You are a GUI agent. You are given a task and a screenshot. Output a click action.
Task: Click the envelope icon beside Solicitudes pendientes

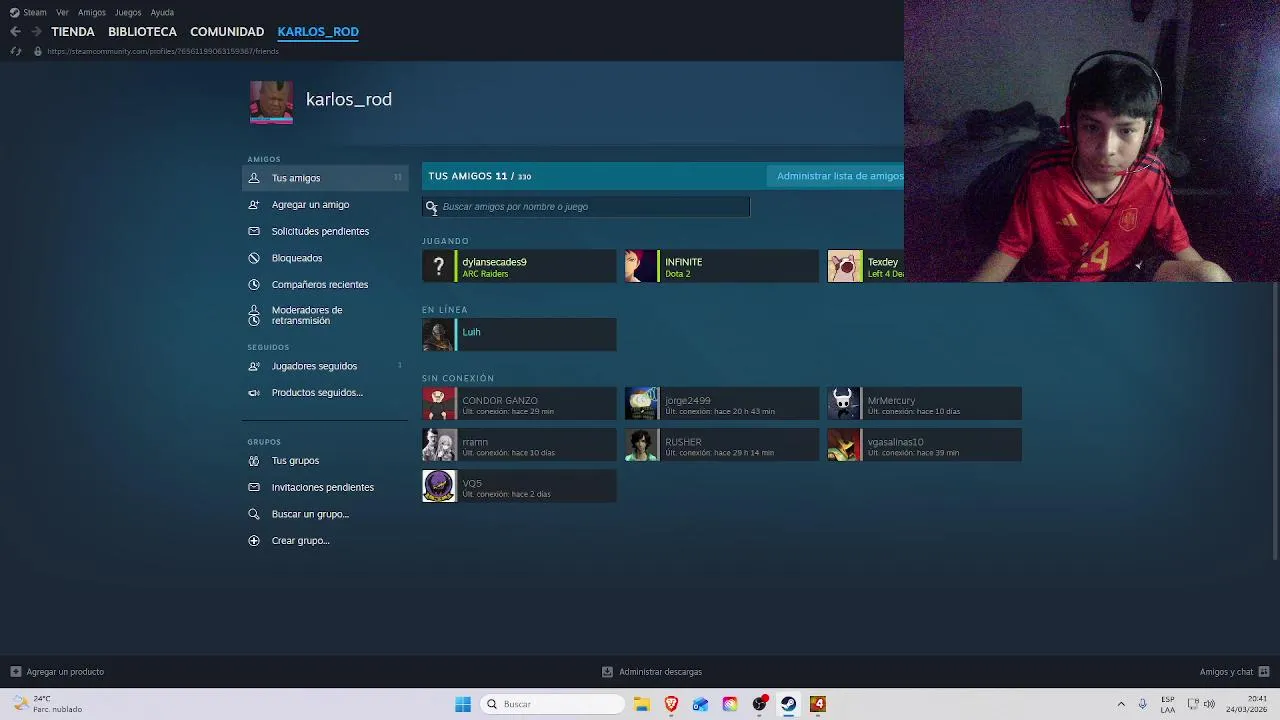click(254, 231)
